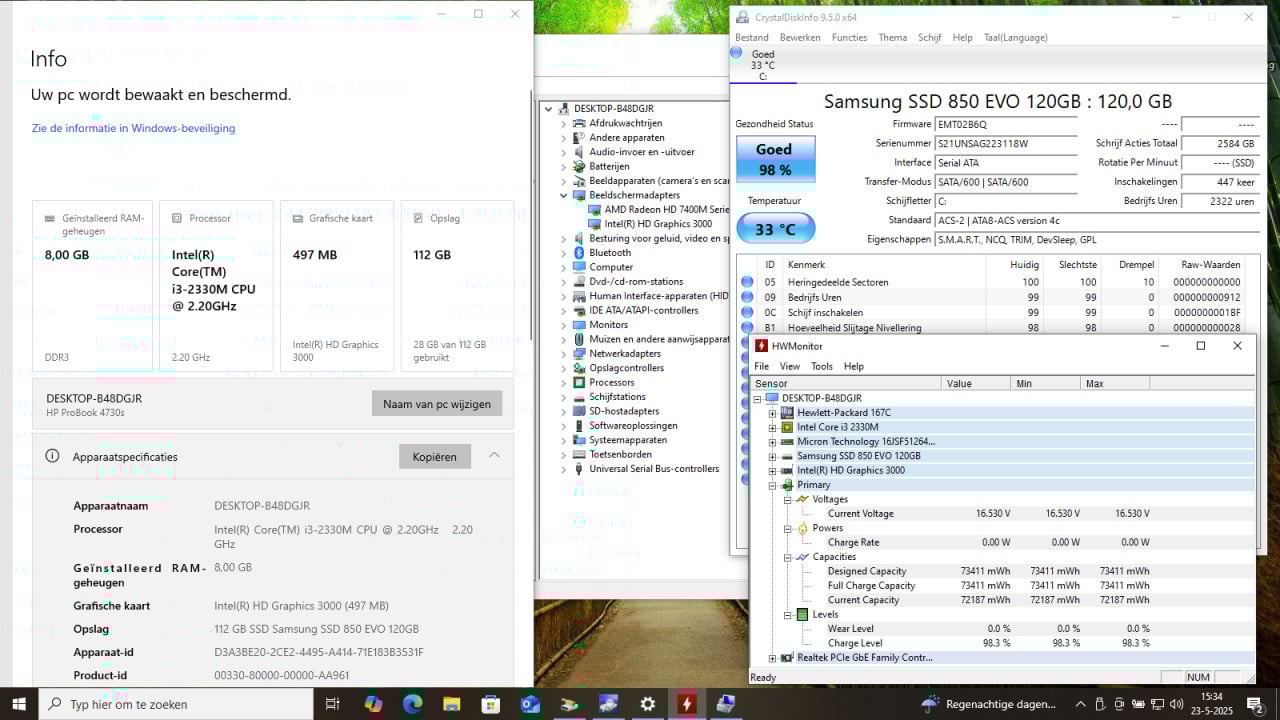Click the Processors device icon in Device Manager

579,382
